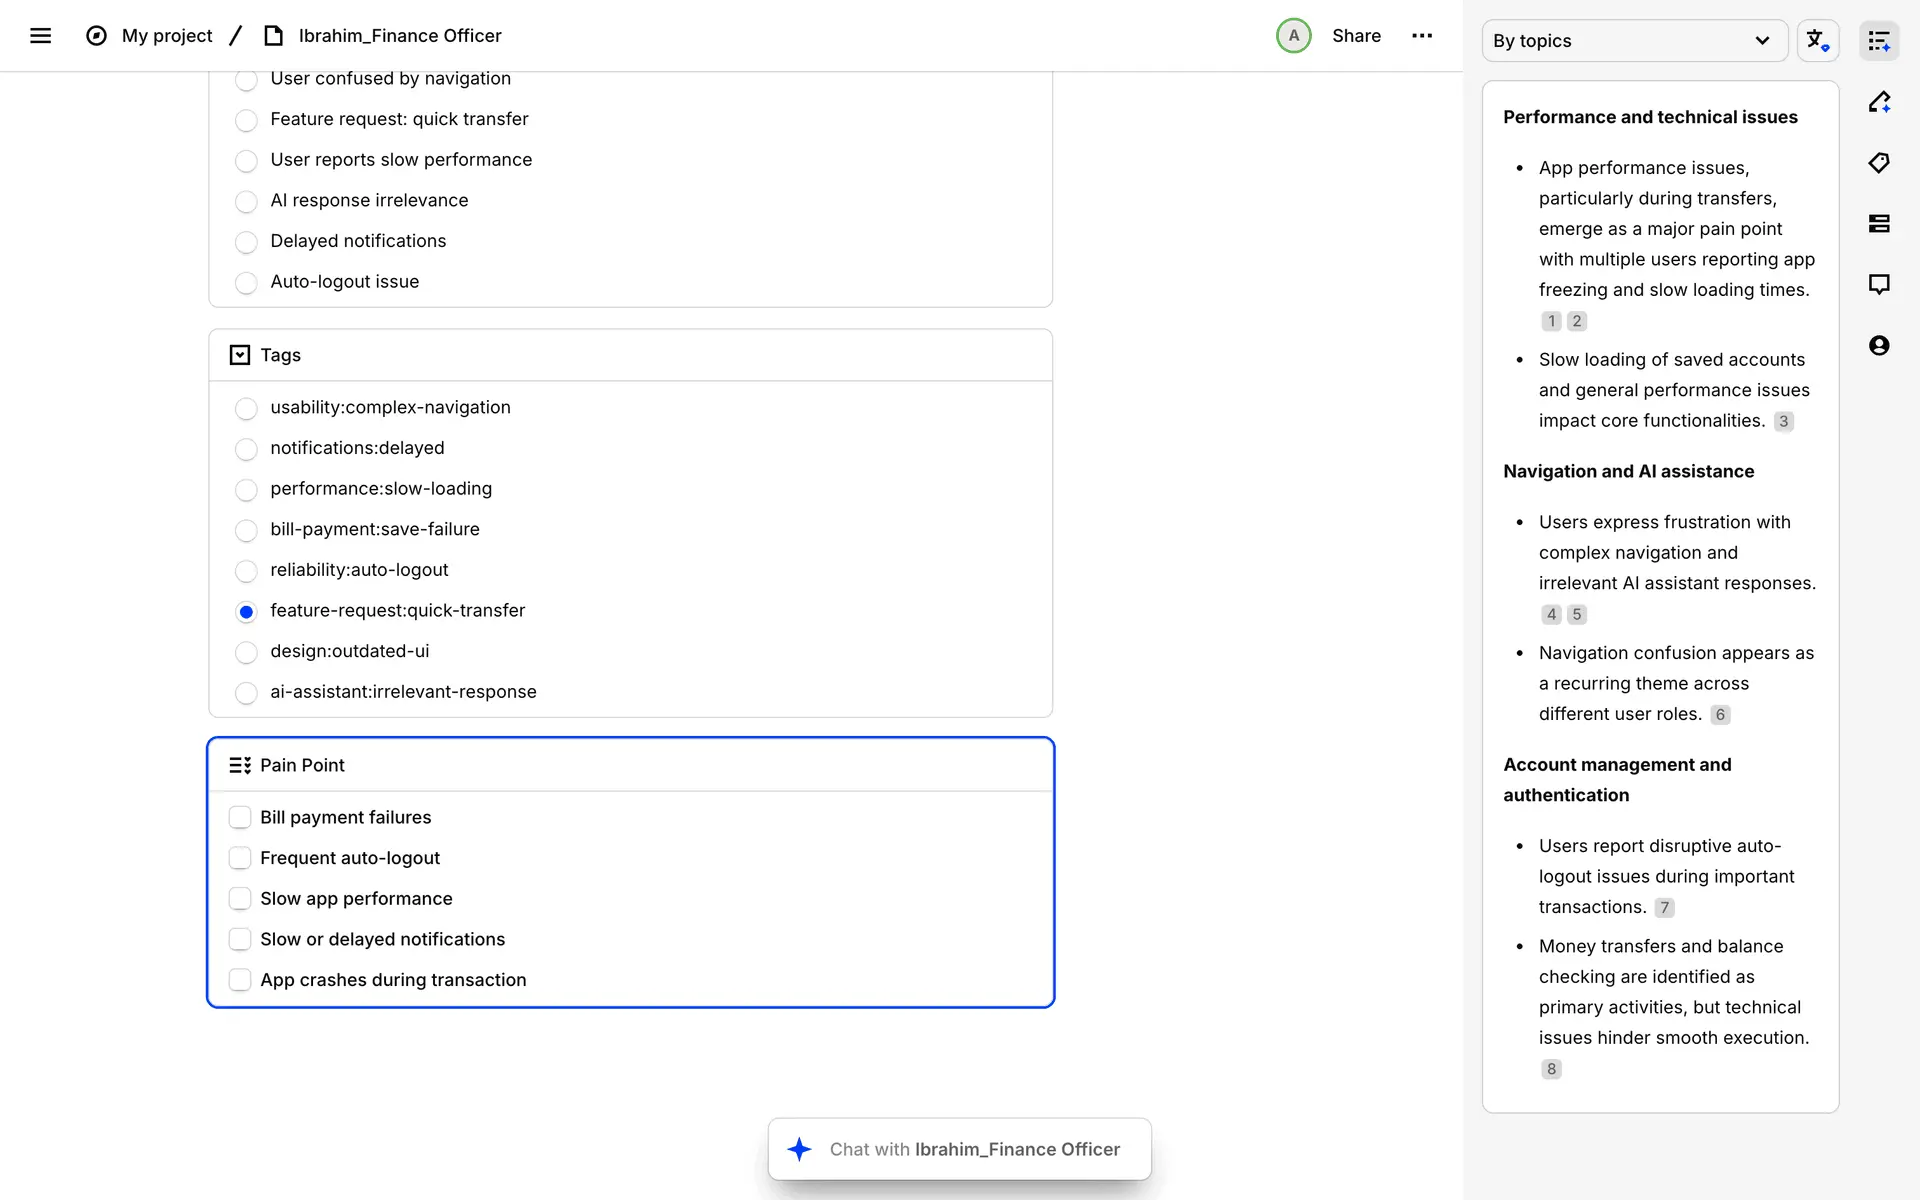This screenshot has width=1920, height=1200.
Task: Open the By topics dropdown
Action: (x=1633, y=41)
